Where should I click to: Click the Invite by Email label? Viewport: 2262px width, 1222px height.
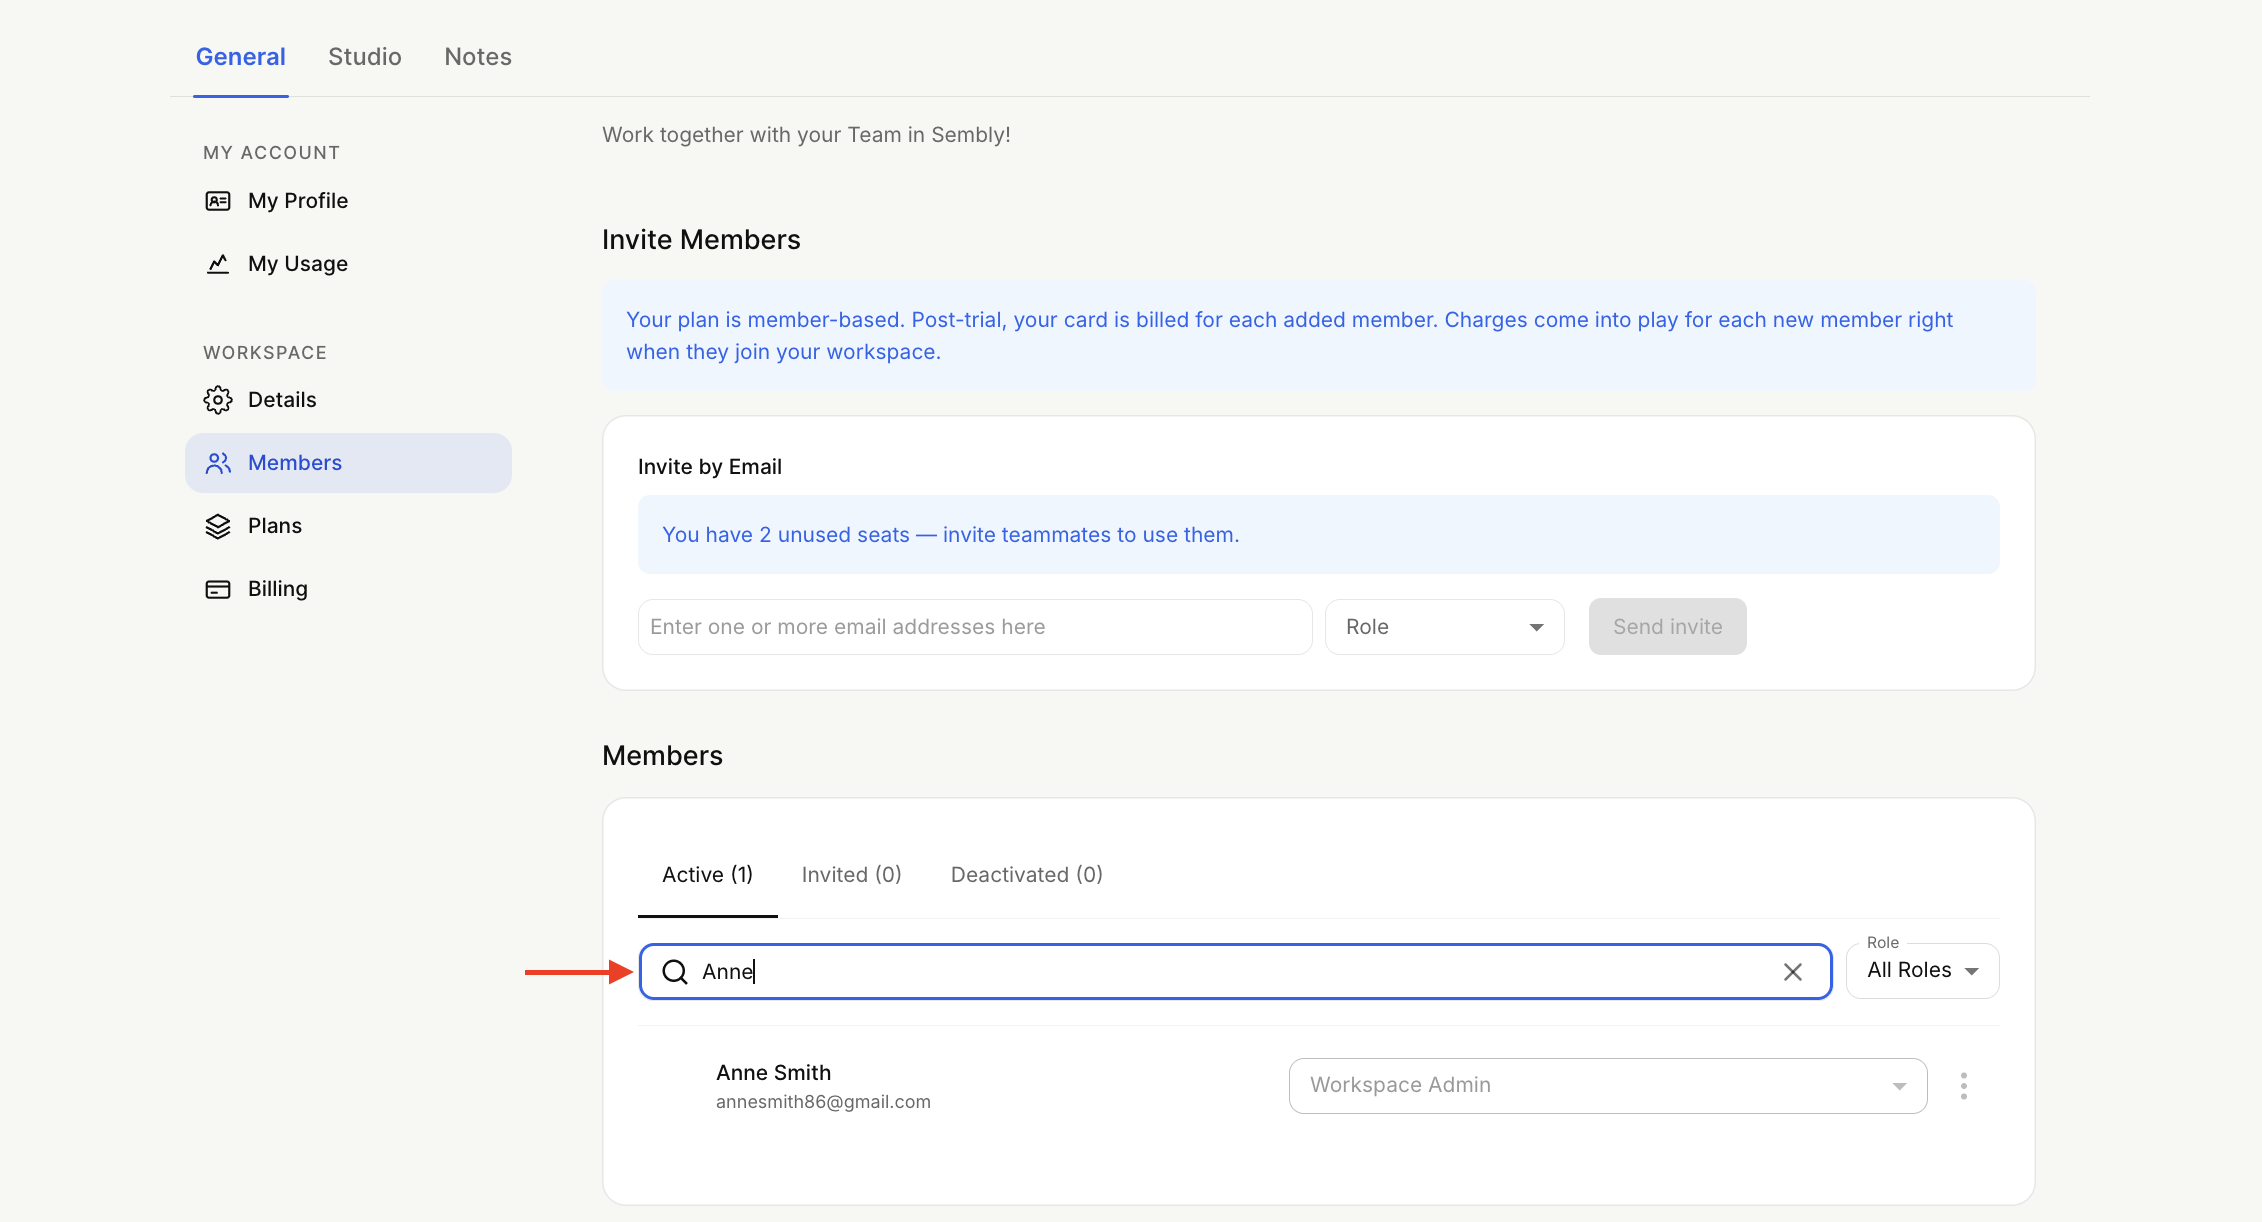tap(710, 467)
